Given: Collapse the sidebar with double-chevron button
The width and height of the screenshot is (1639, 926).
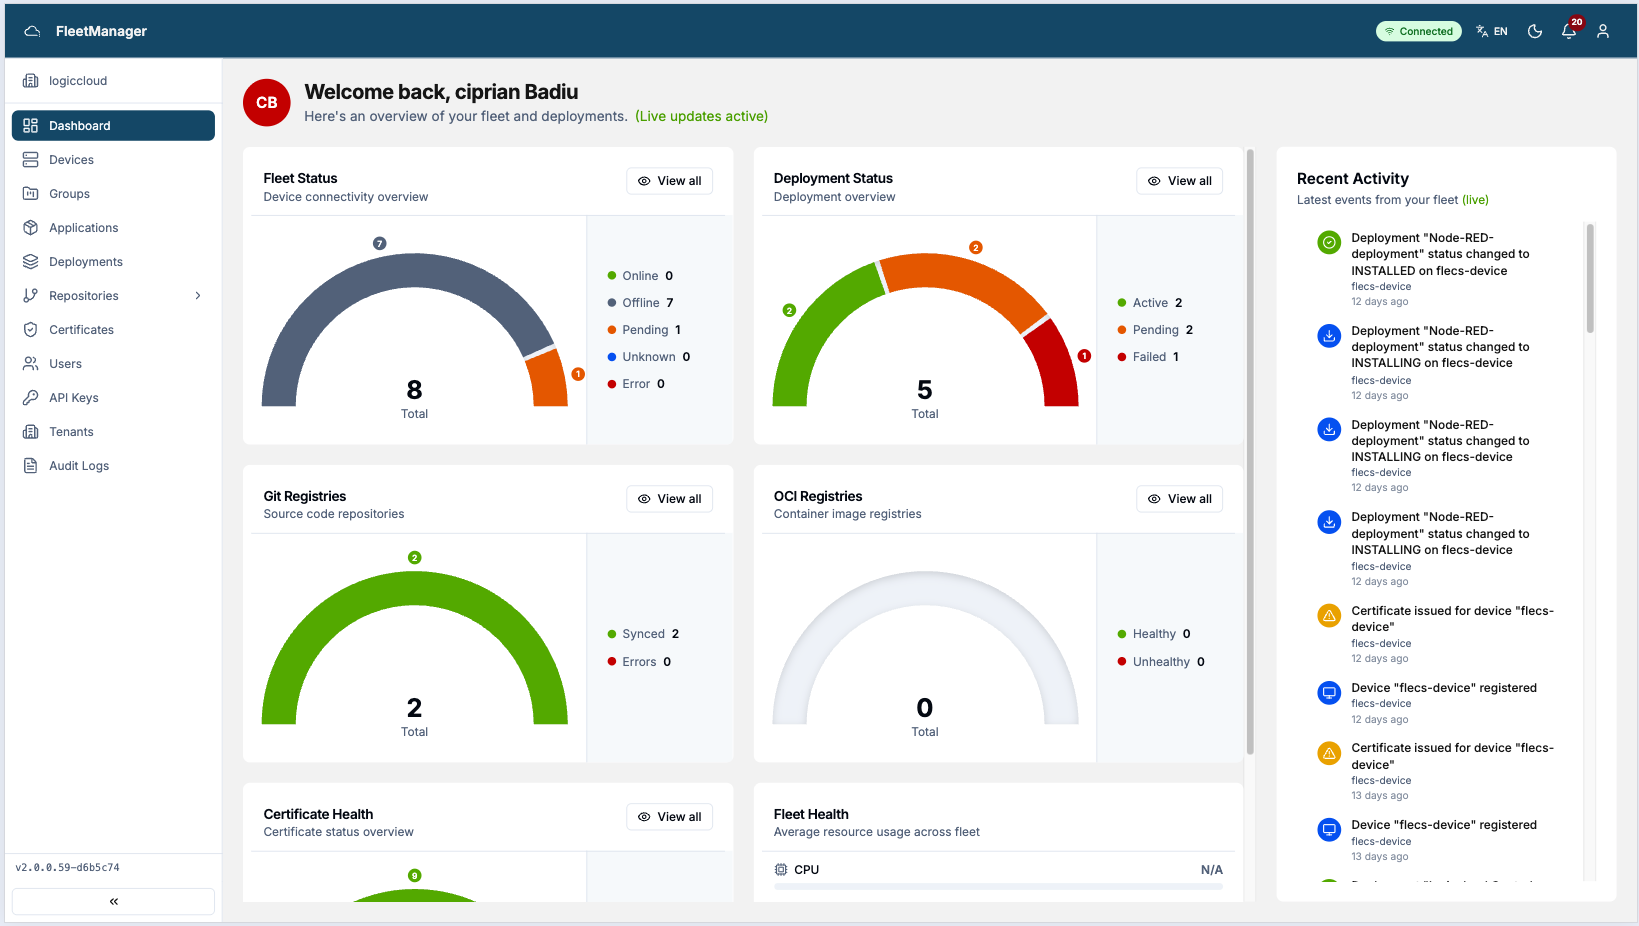Looking at the screenshot, I should click(x=113, y=901).
